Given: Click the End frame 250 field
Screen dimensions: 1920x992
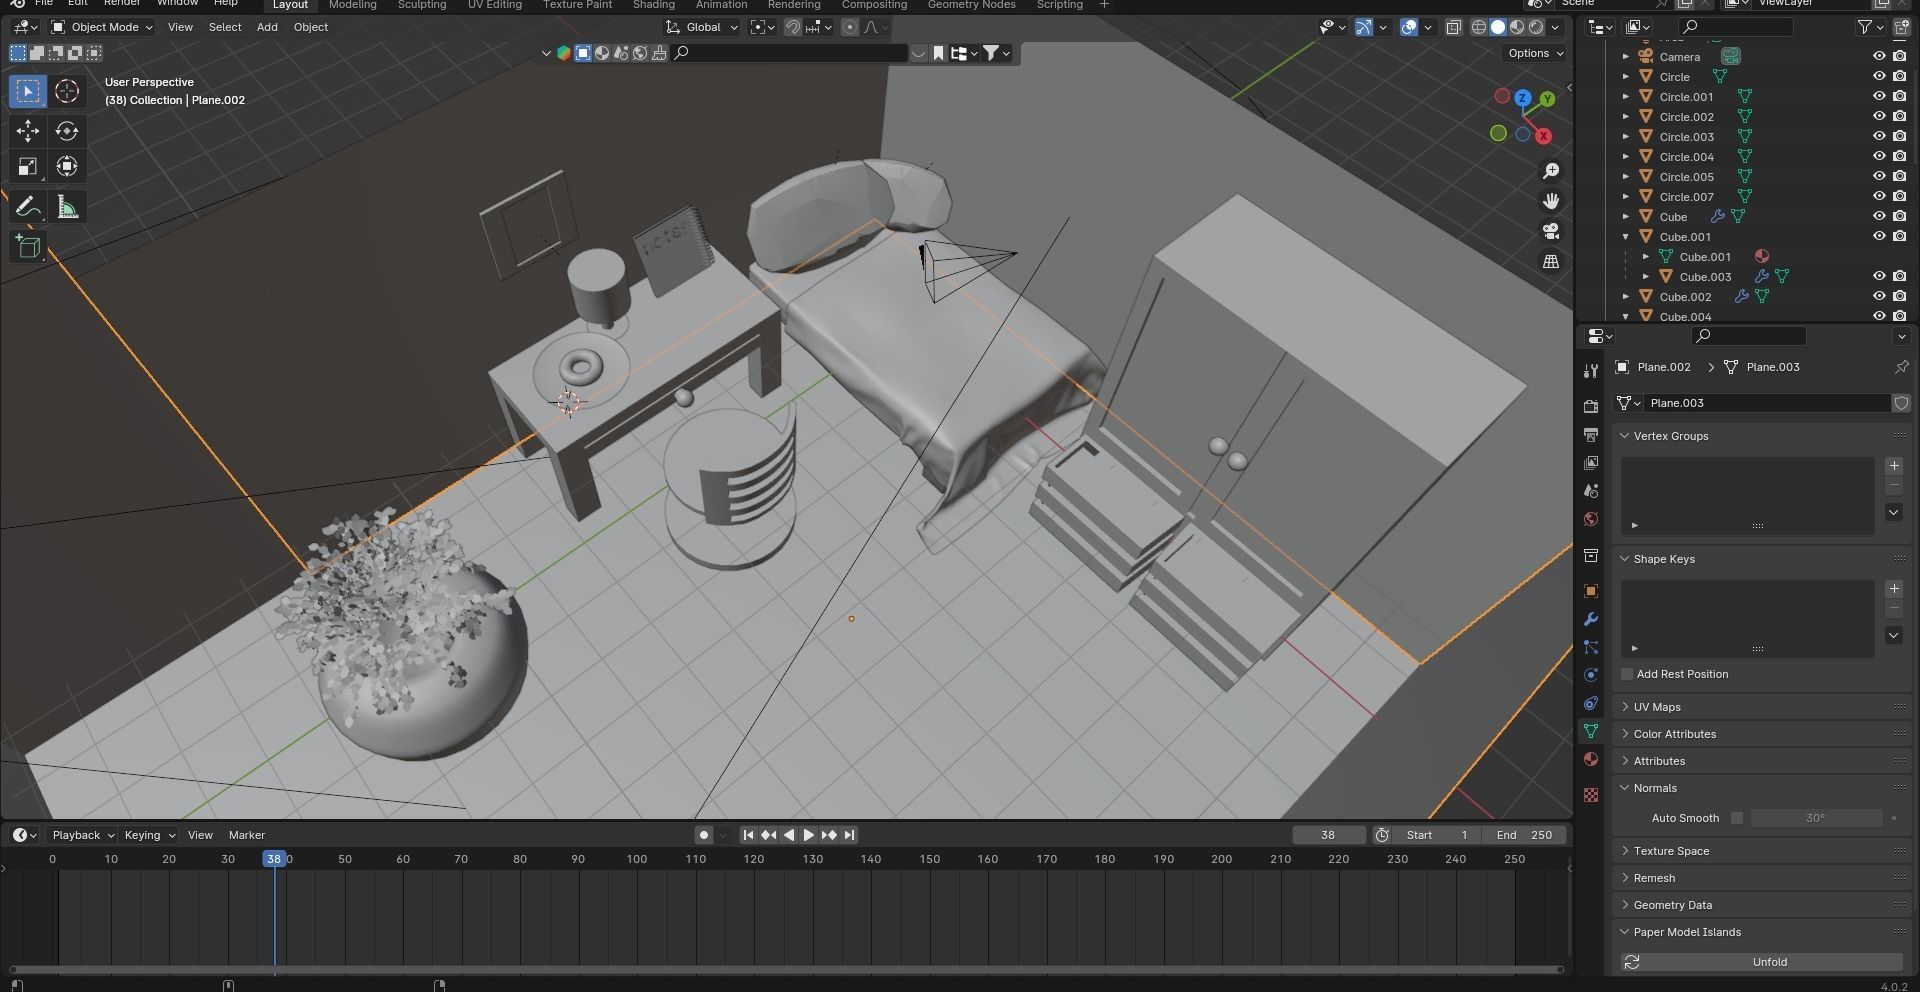Looking at the screenshot, I should [x=1525, y=835].
